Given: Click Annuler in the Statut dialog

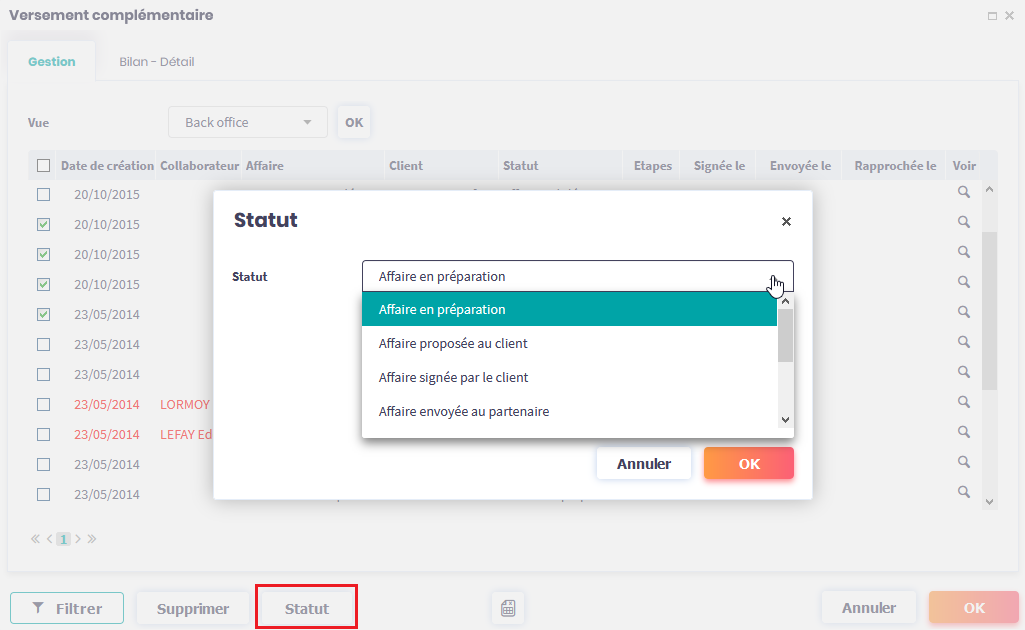Looking at the screenshot, I should point(643,464).
